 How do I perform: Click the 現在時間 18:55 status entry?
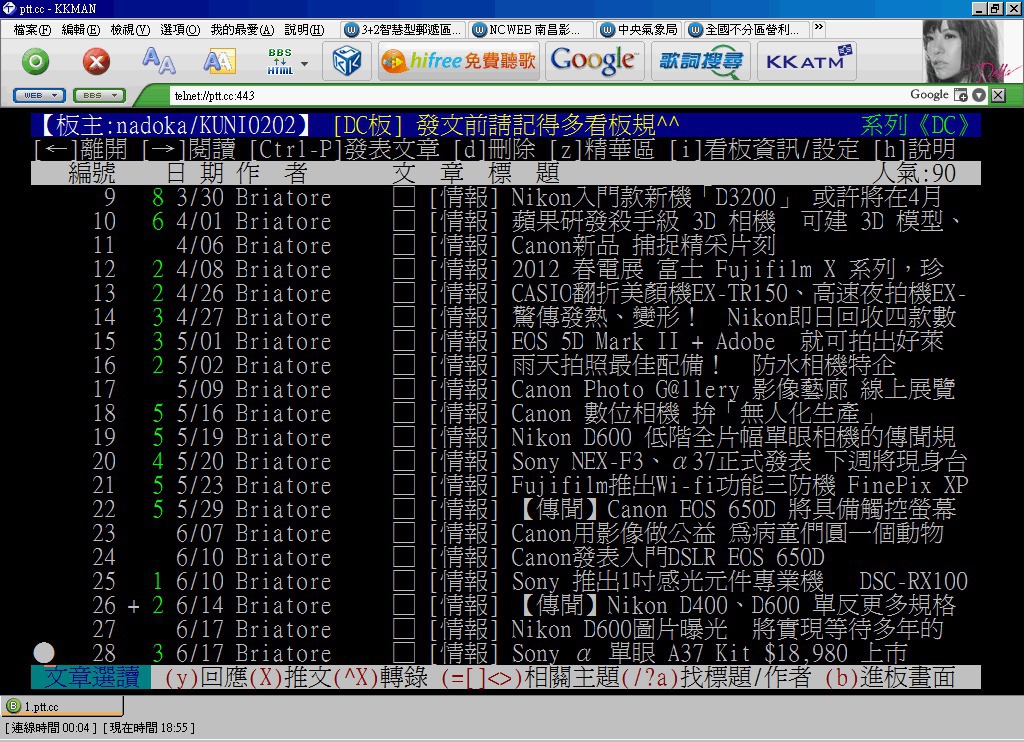coord(149,728)
